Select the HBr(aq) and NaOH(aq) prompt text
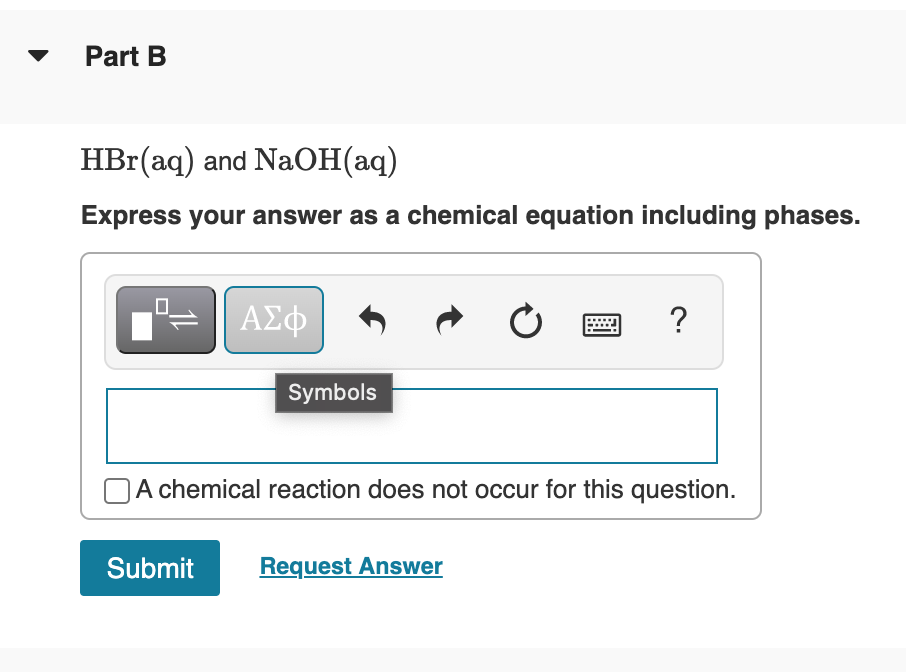 [239, 161]
